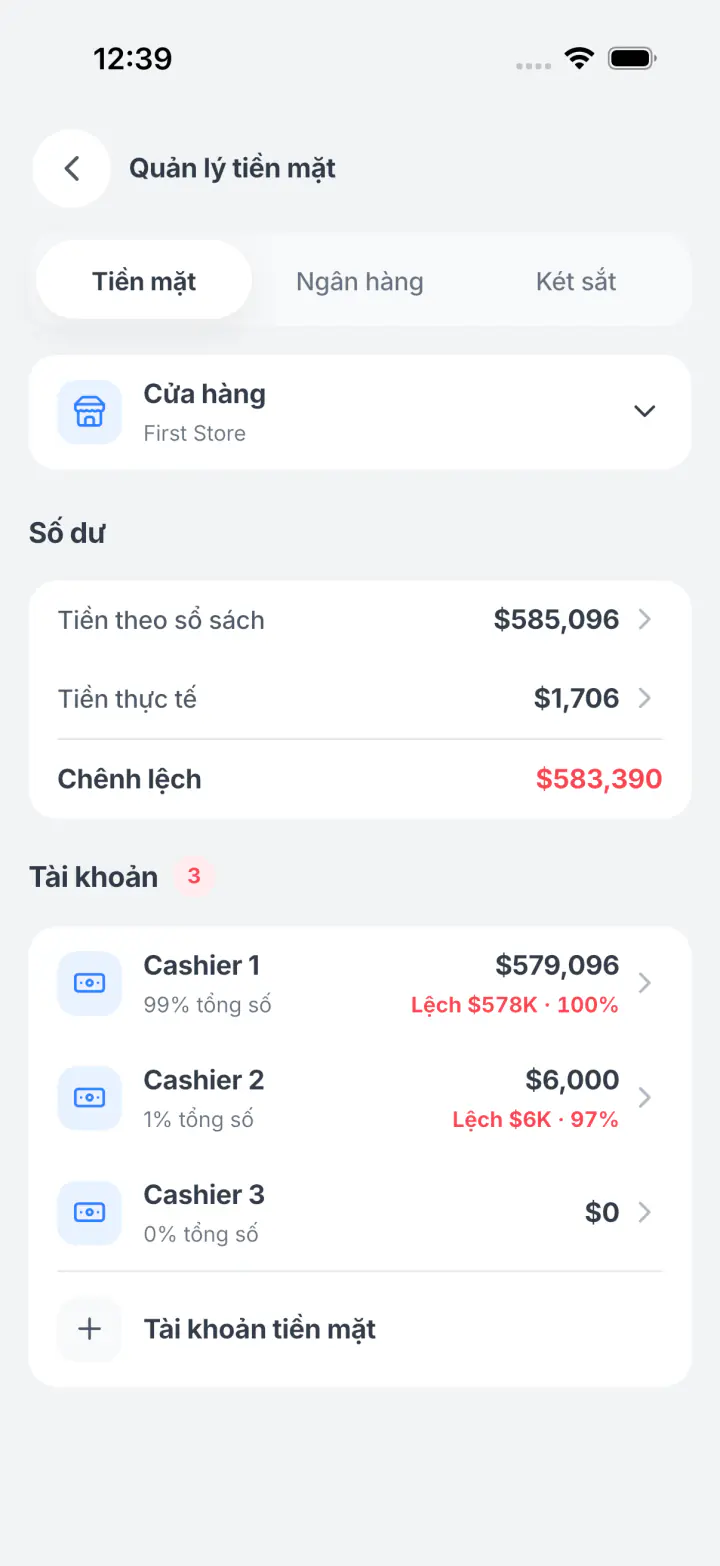Viewport: 720px width, 1566px height.
Task: Open Tiền theo sổ sách details chevron
Action: pyautogui.click(x=645, y=620)
